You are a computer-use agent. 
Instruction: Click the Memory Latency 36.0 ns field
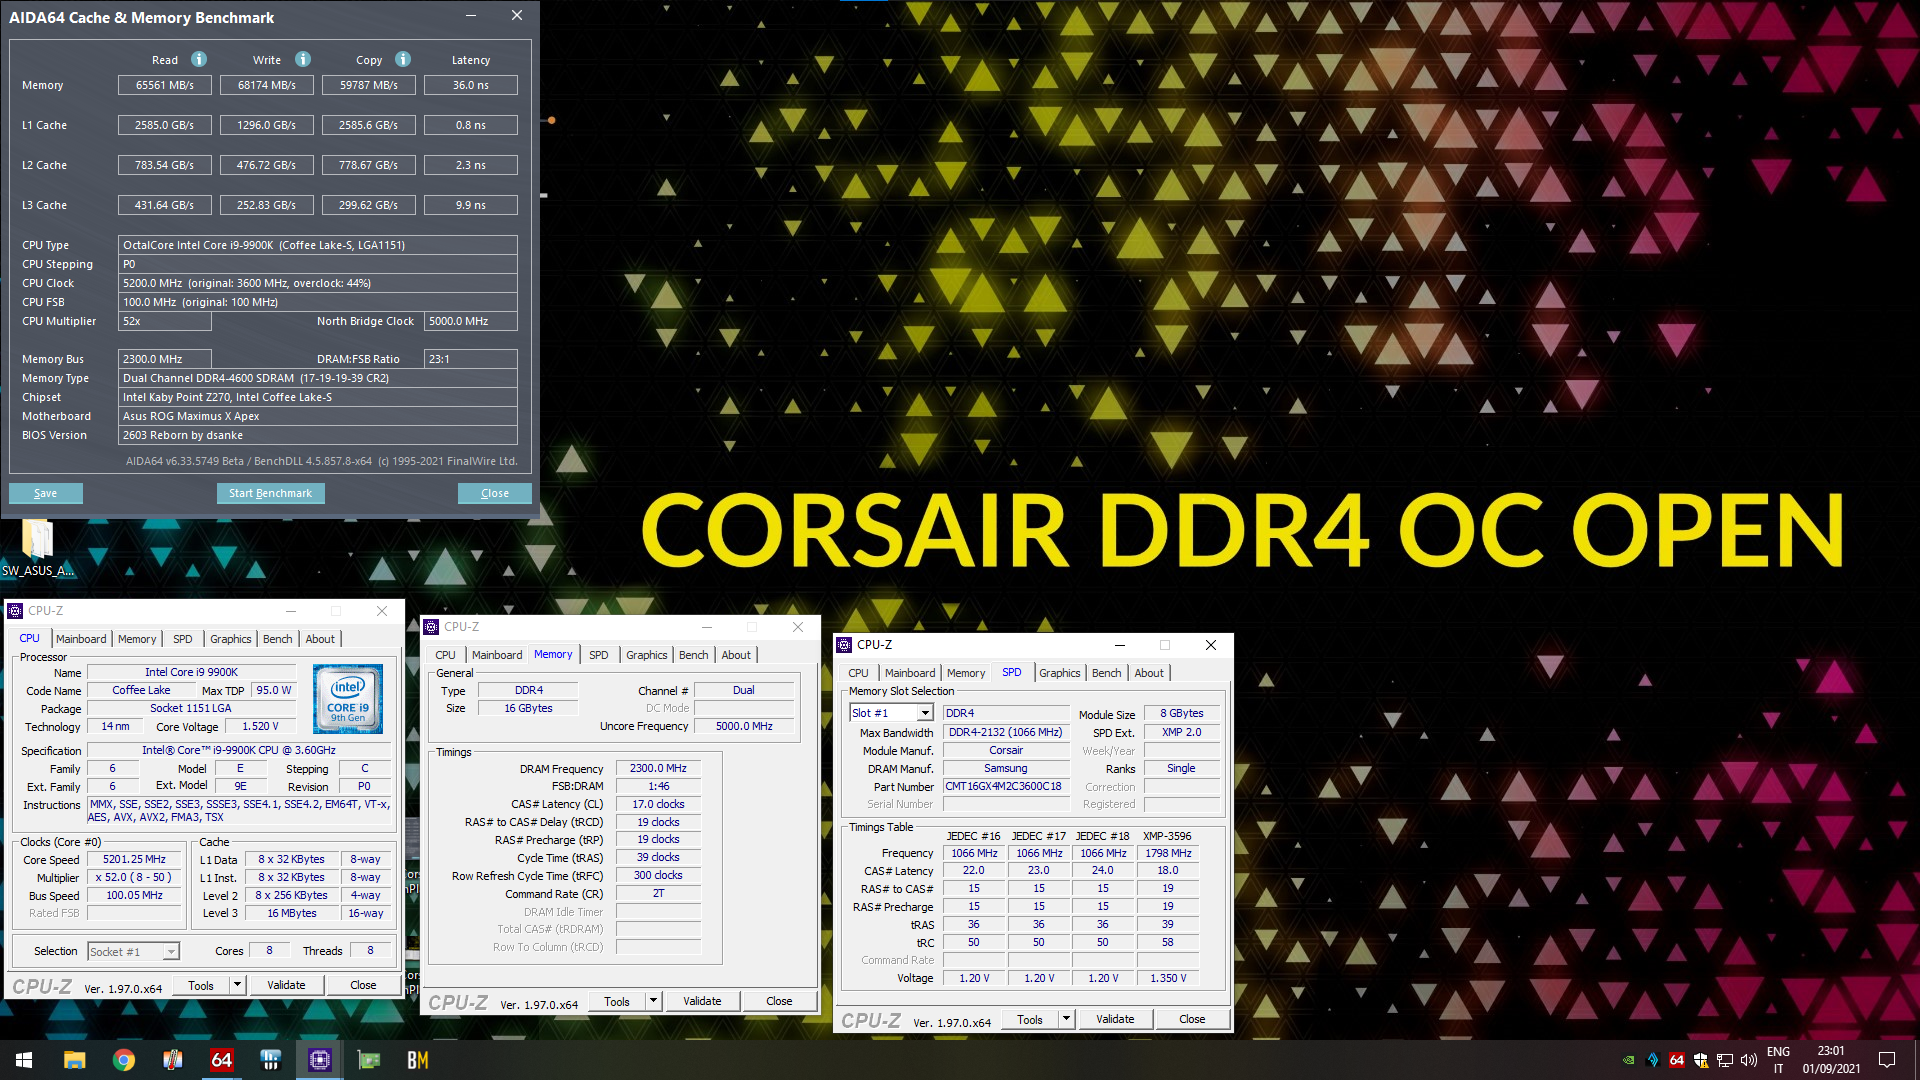point(471,85)
